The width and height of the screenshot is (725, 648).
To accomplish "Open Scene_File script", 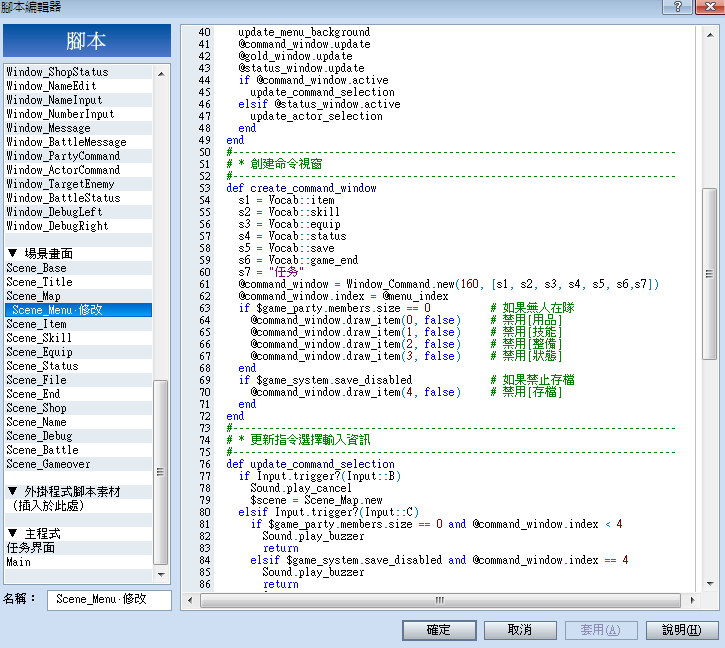I will pos(79,380).
